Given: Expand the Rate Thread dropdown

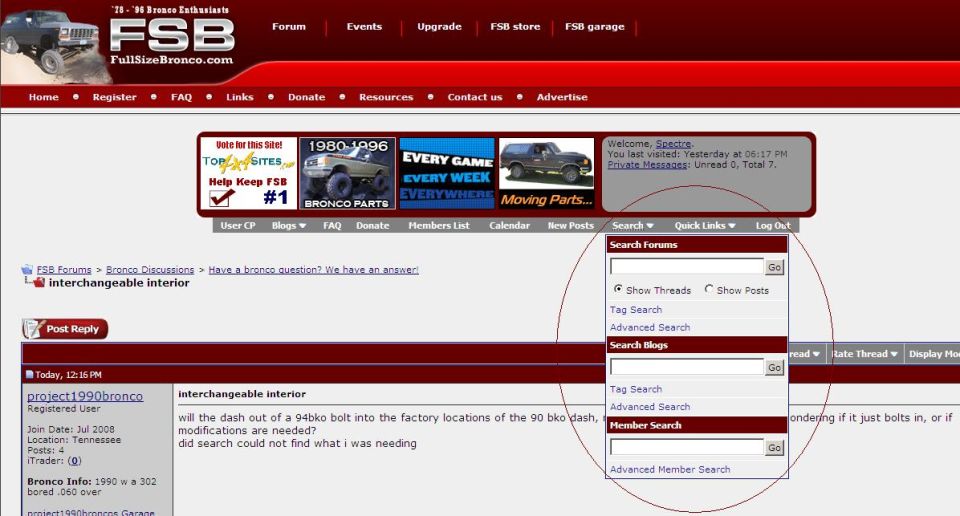Looking at the screenshot, I should click(863, 354).
